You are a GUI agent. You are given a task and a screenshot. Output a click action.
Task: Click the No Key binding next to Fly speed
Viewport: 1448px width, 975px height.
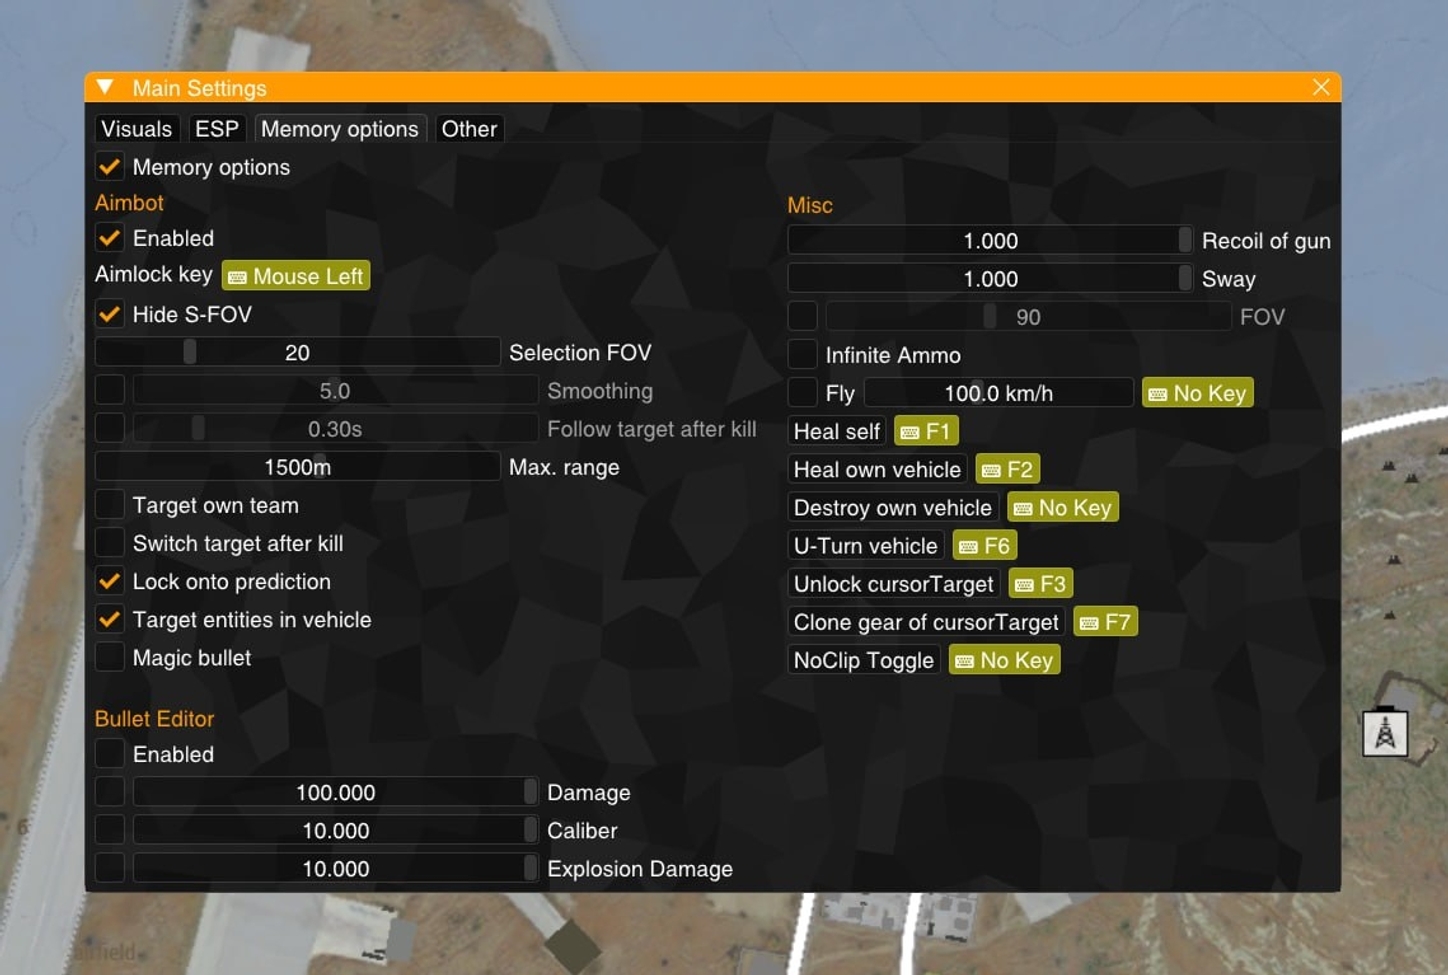(x=1197, y=392)
